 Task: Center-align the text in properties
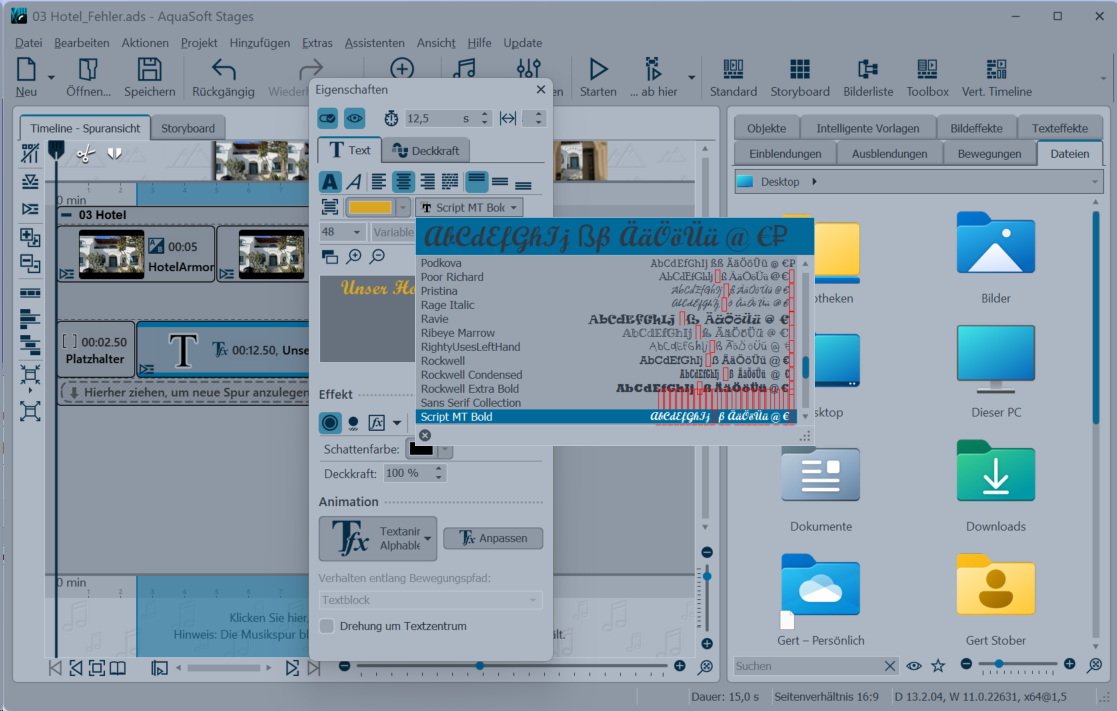403,182
